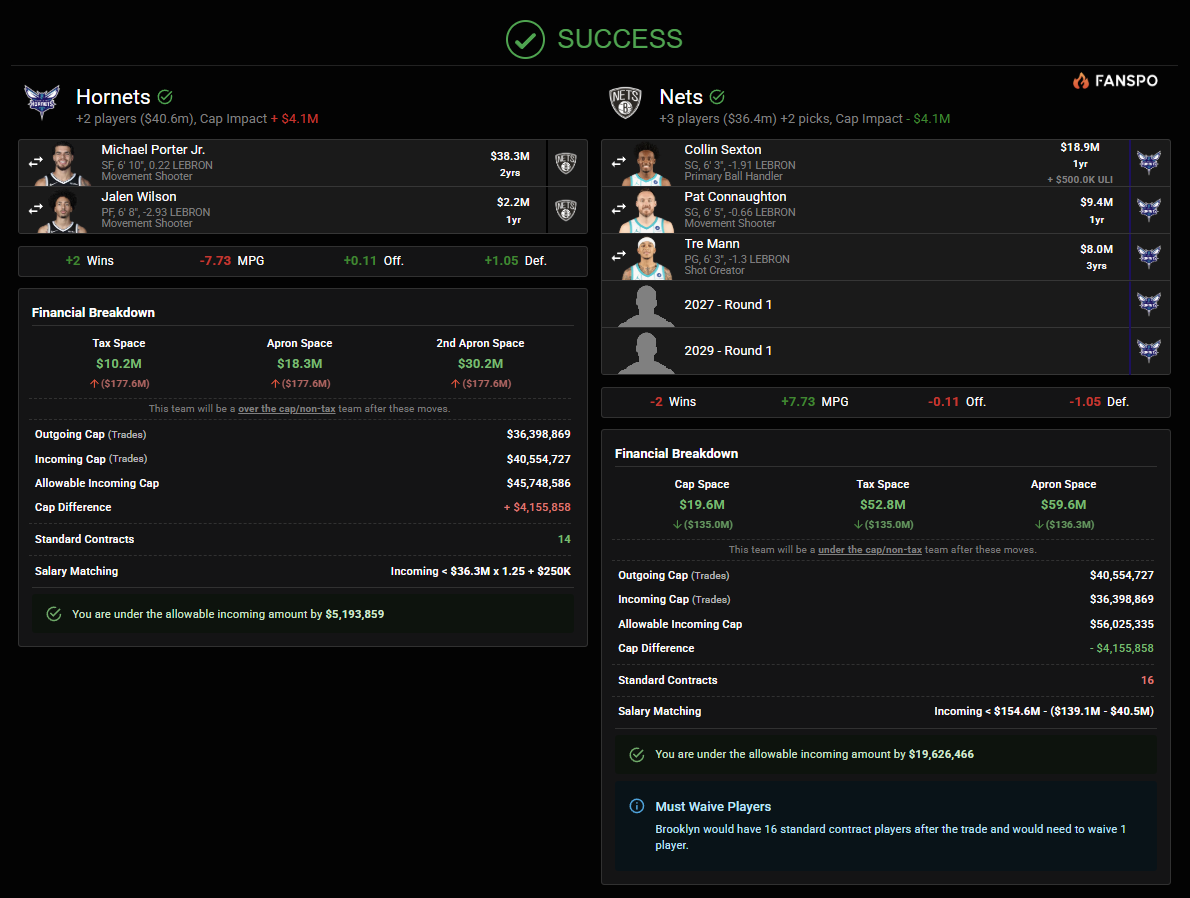Click Nets logo in Michael Porter Jr. row
Screen dimensions: 1190x898
click(566, 163)
